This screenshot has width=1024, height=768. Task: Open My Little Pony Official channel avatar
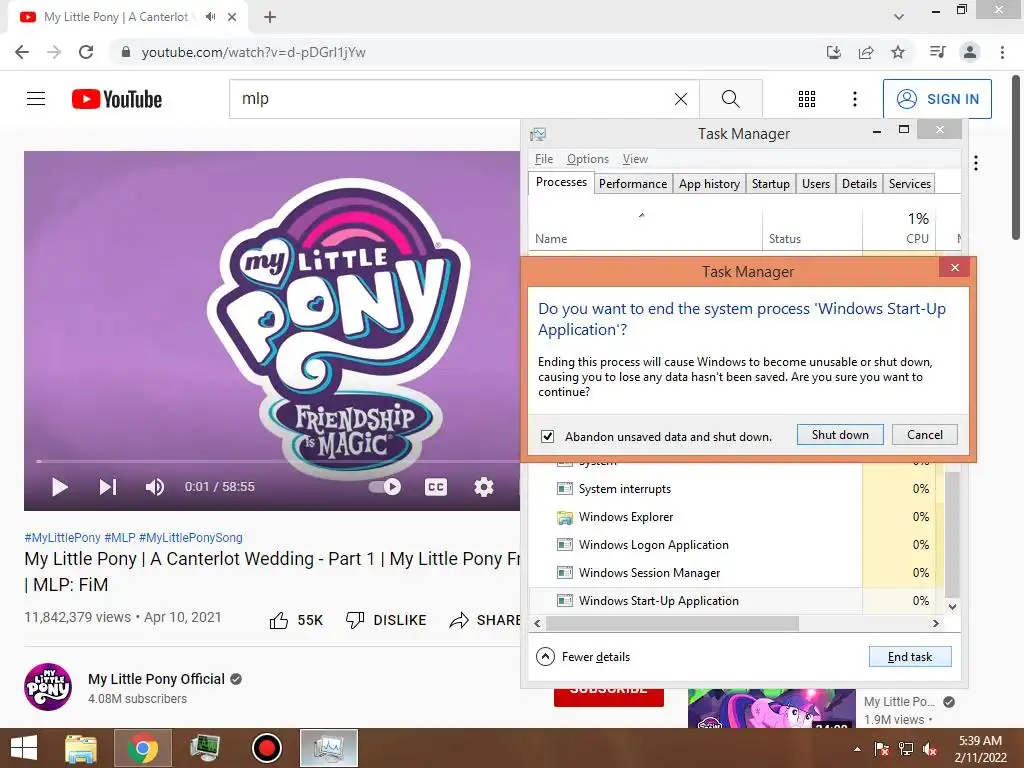[x=48, y=687]
